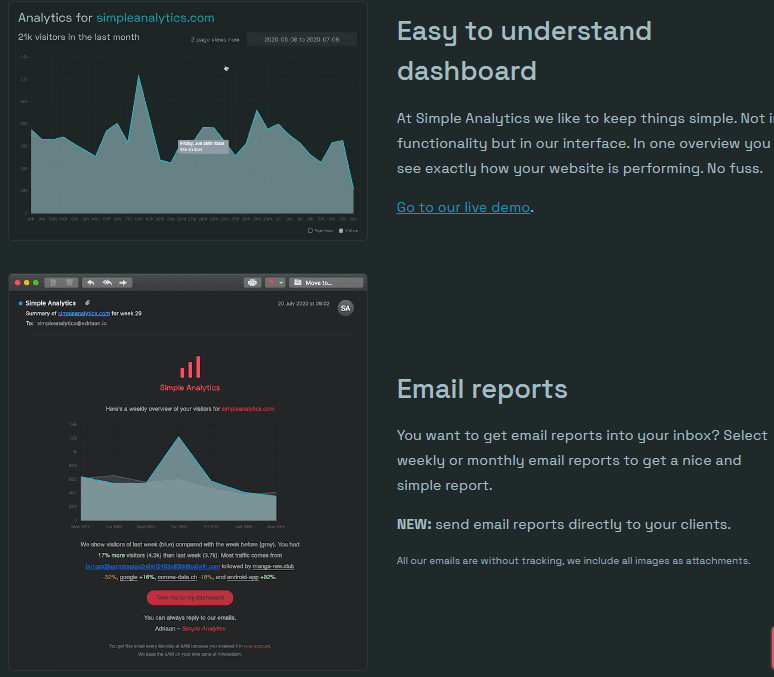Click the reply-all double arrow icon
The width and height of the screenshot is (774, 677).
tap(107, 282)
